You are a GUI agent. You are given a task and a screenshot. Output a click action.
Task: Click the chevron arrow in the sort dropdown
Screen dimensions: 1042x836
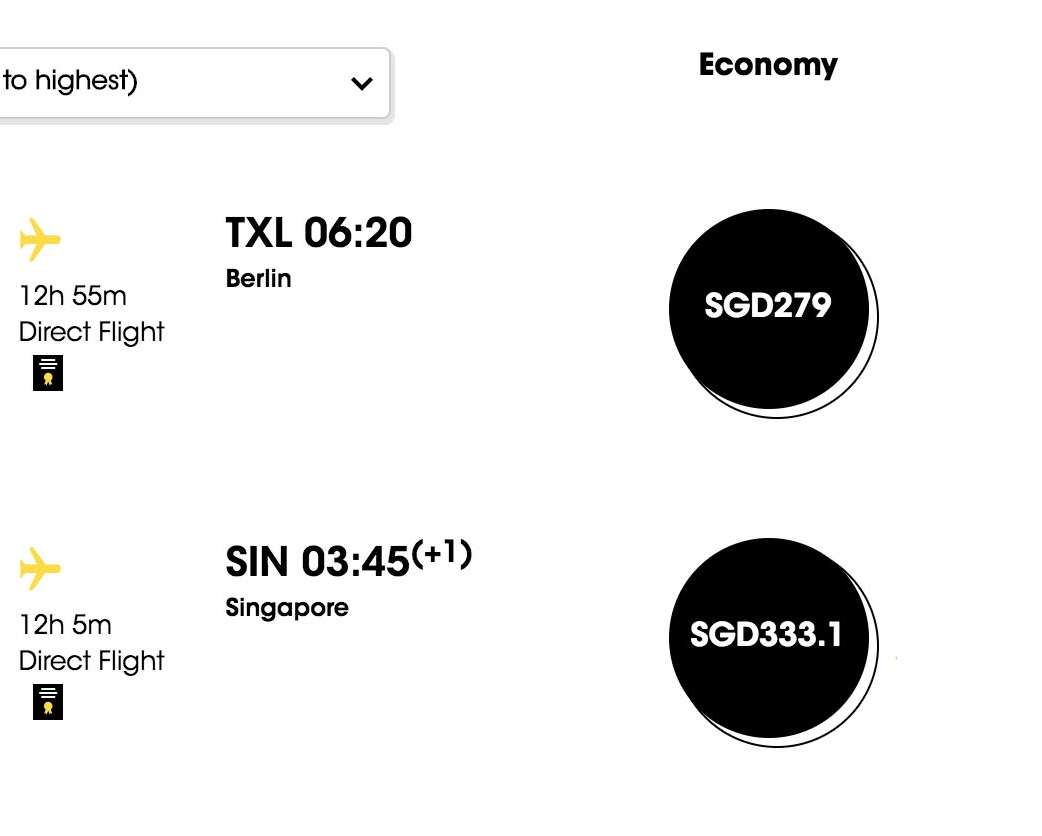pyautogui.click(x=362, y=83)
